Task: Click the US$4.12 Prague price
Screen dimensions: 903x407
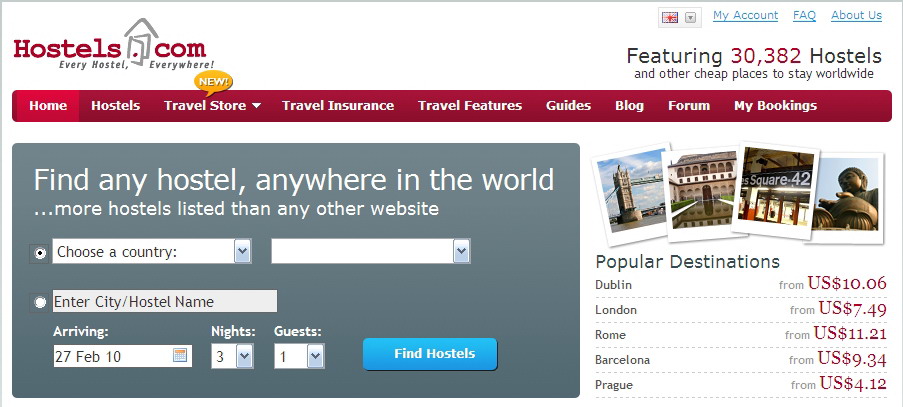Action: pos(853,383)
